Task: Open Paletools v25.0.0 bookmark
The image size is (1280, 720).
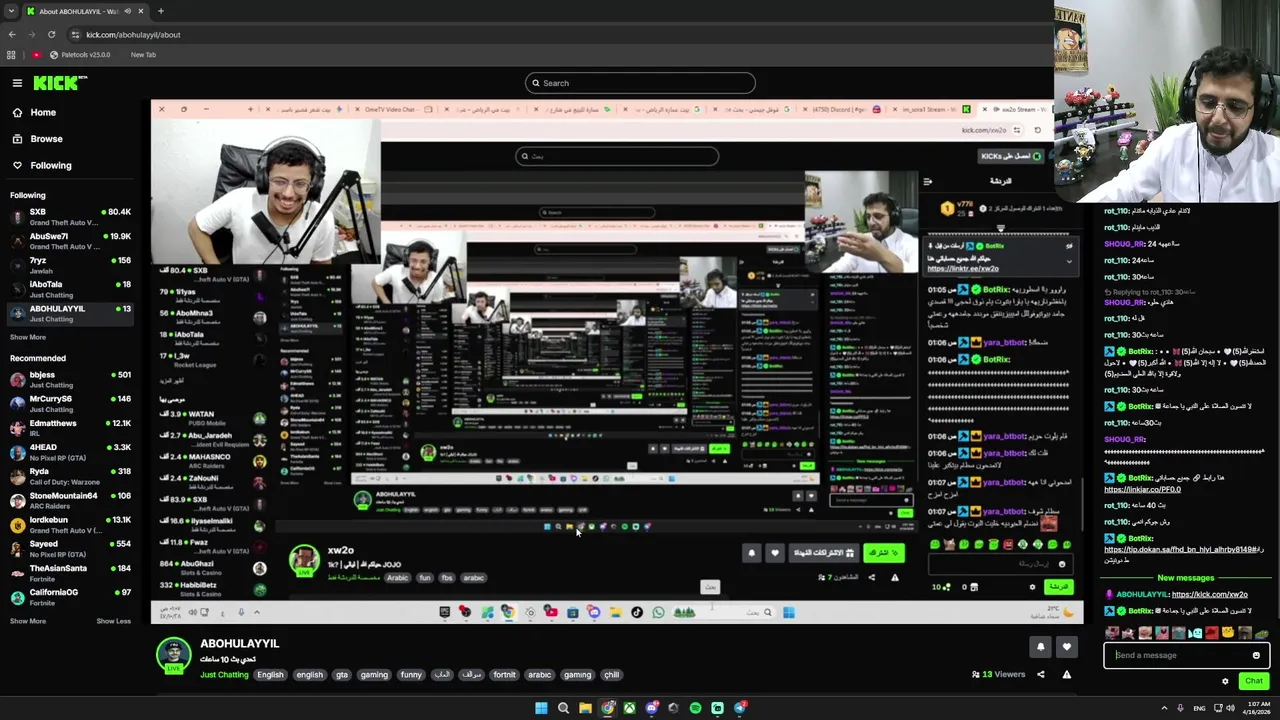Action: pyautogui.click(x=79, y=55)
